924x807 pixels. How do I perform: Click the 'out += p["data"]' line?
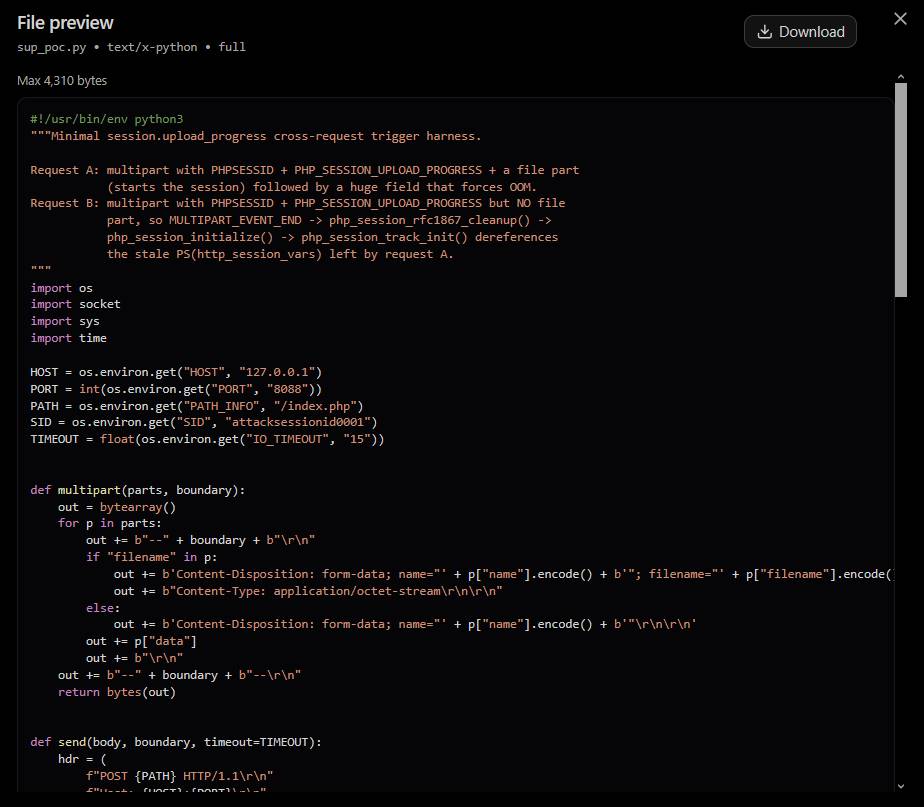141,641
